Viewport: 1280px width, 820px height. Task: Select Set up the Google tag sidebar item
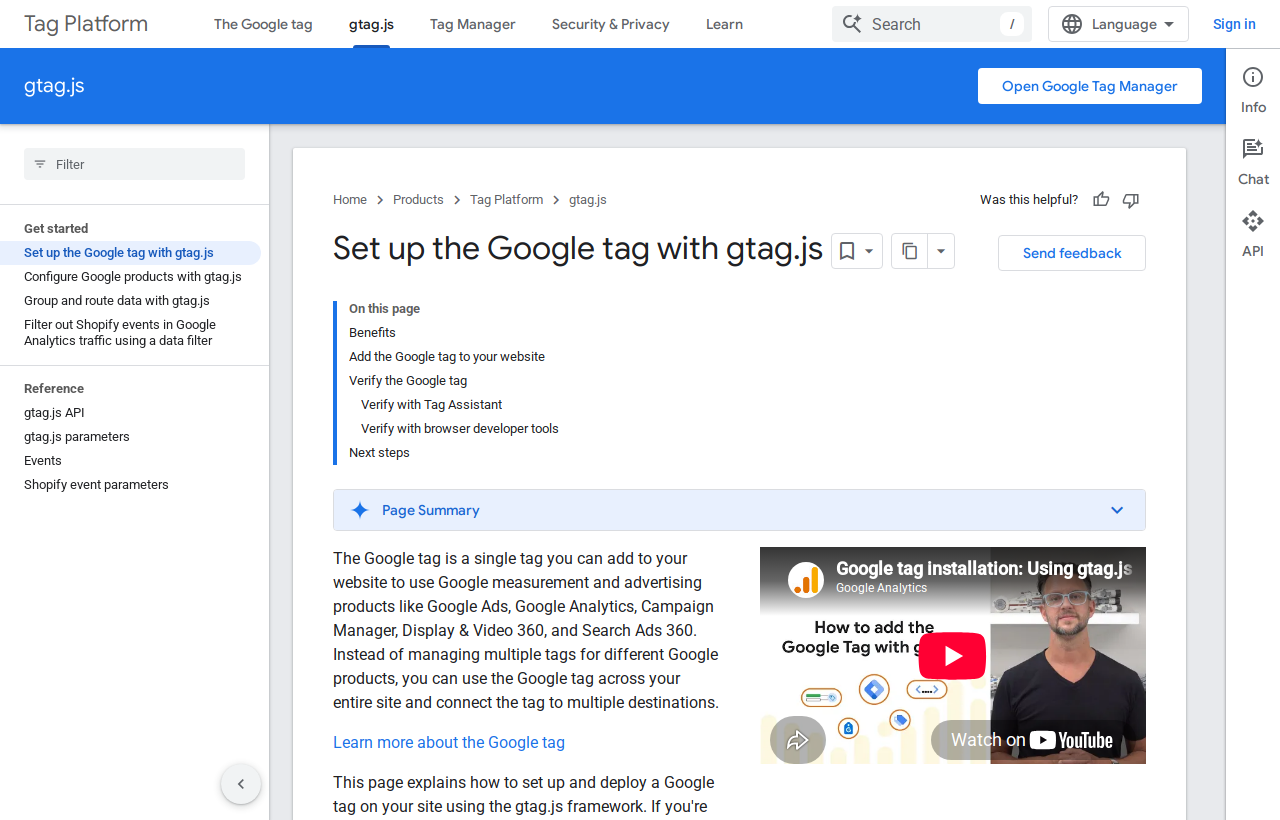pyautogui.click(x=130, y=253)
